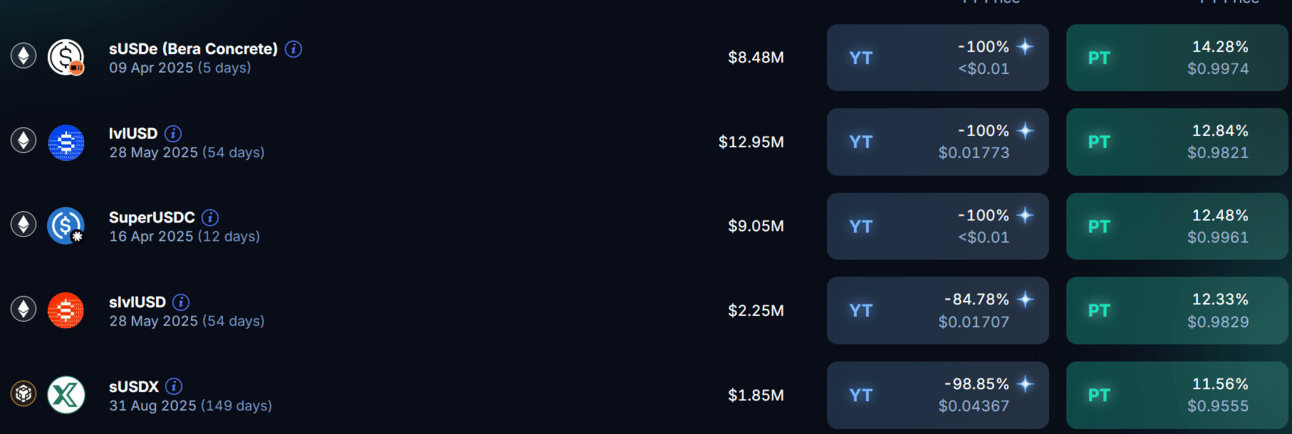Image resolution: width=1292 pixels, height=434 pixels.
Task: Click Ethereum chain icon in the lvlUSD row
Action: [23, 141]
